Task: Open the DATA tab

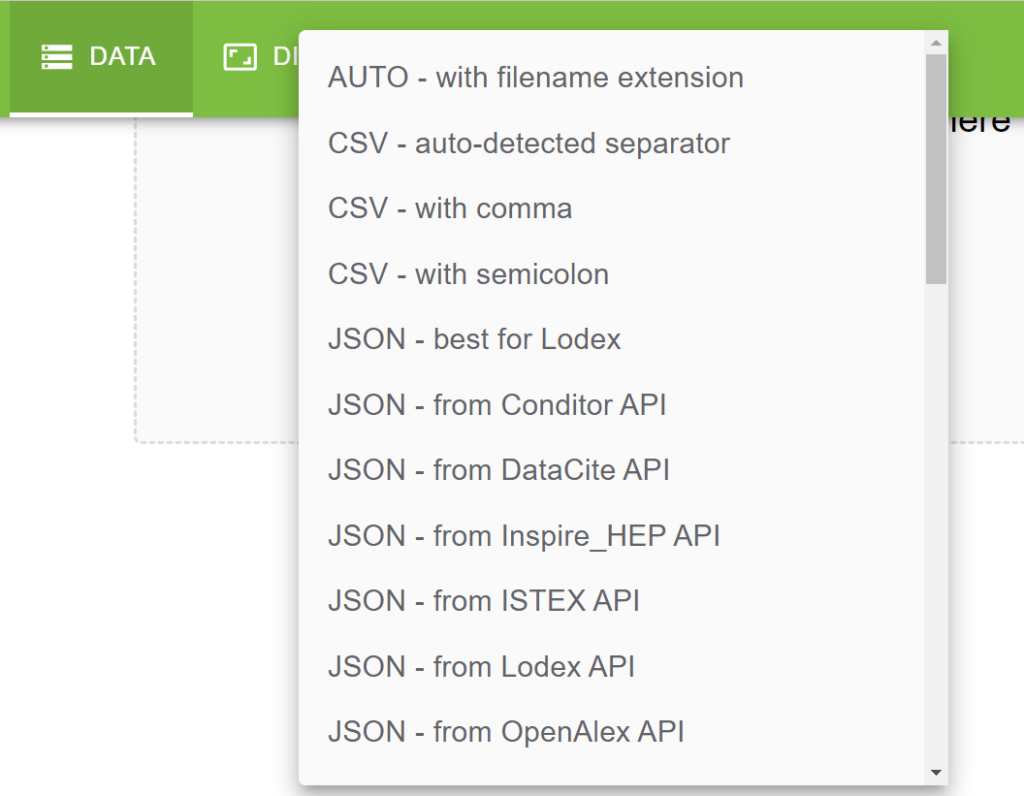Action: coord(101,57)
